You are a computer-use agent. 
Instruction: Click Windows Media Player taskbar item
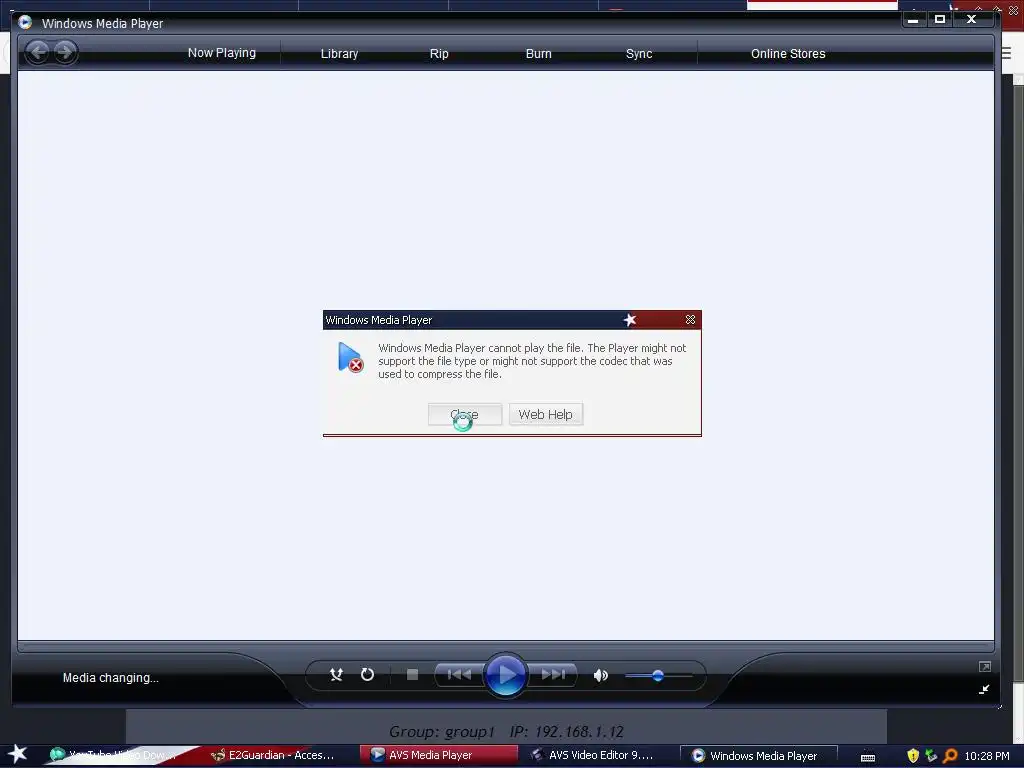coord(759,756)
